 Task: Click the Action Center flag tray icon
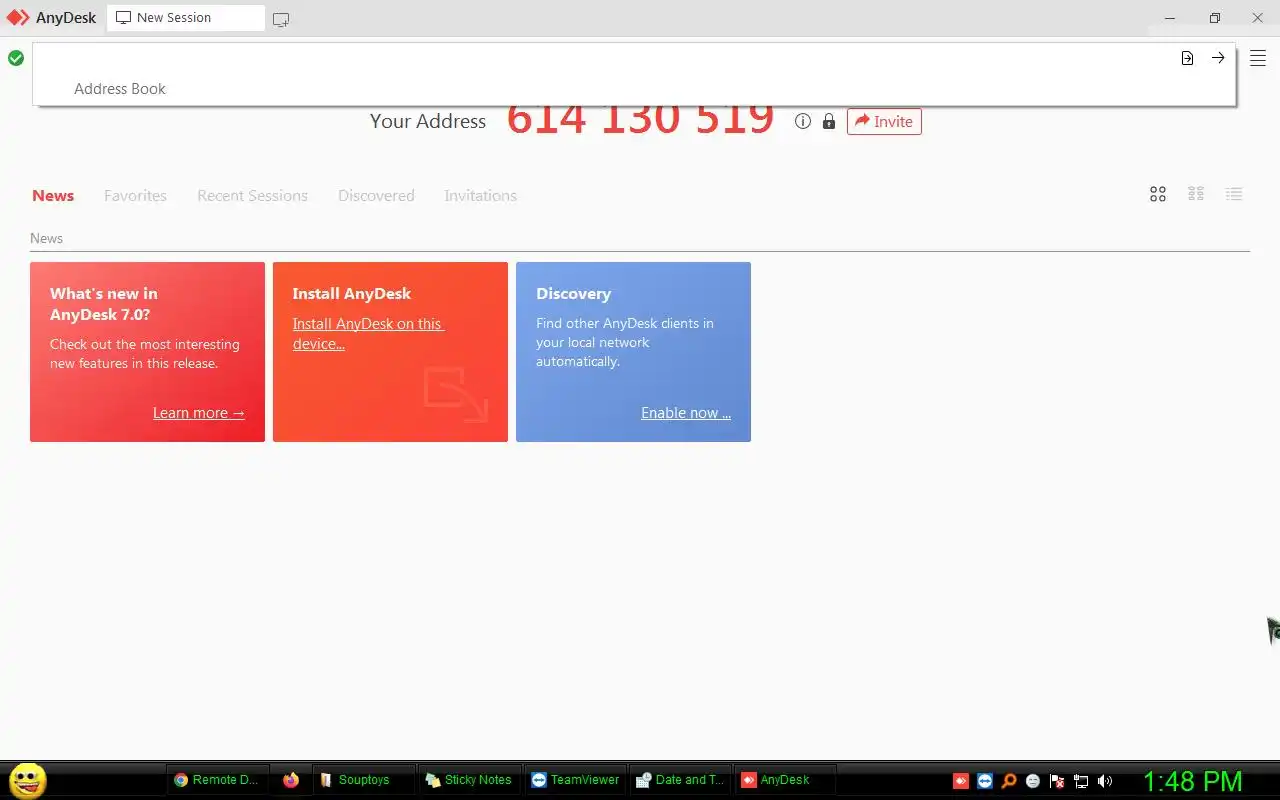(1057, 781)
